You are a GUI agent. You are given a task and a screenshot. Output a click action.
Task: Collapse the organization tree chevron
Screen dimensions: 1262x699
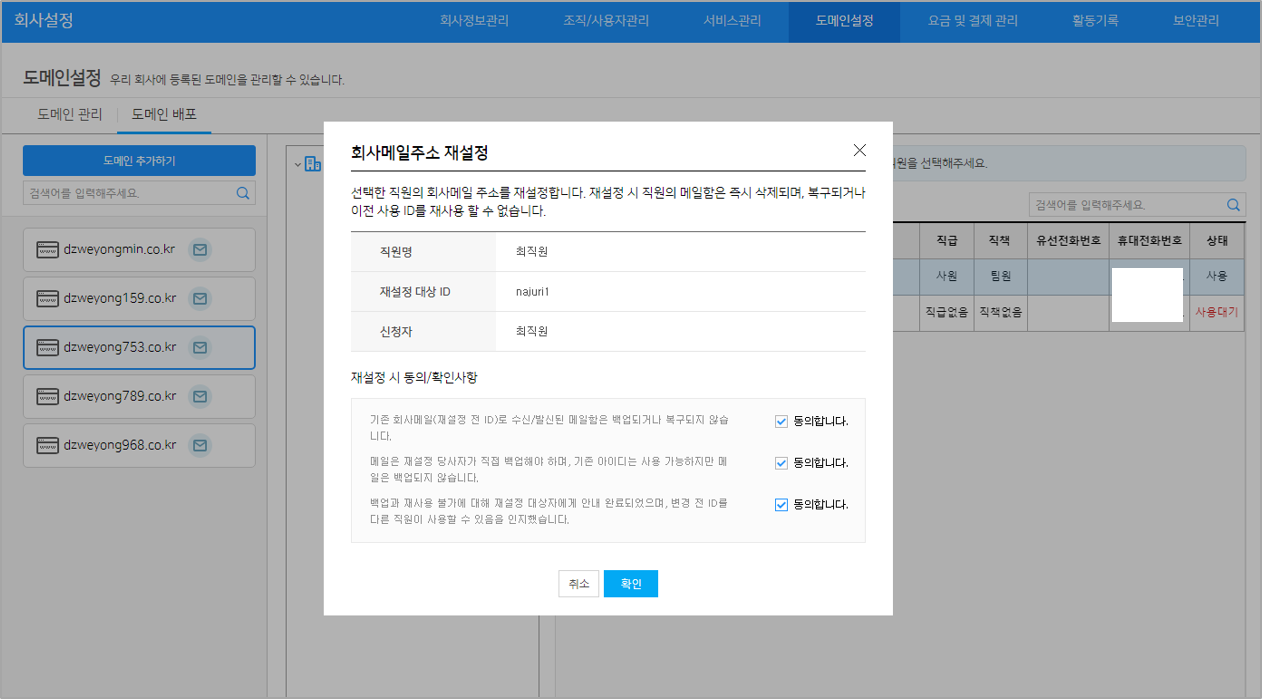click(x=298, y=165)
